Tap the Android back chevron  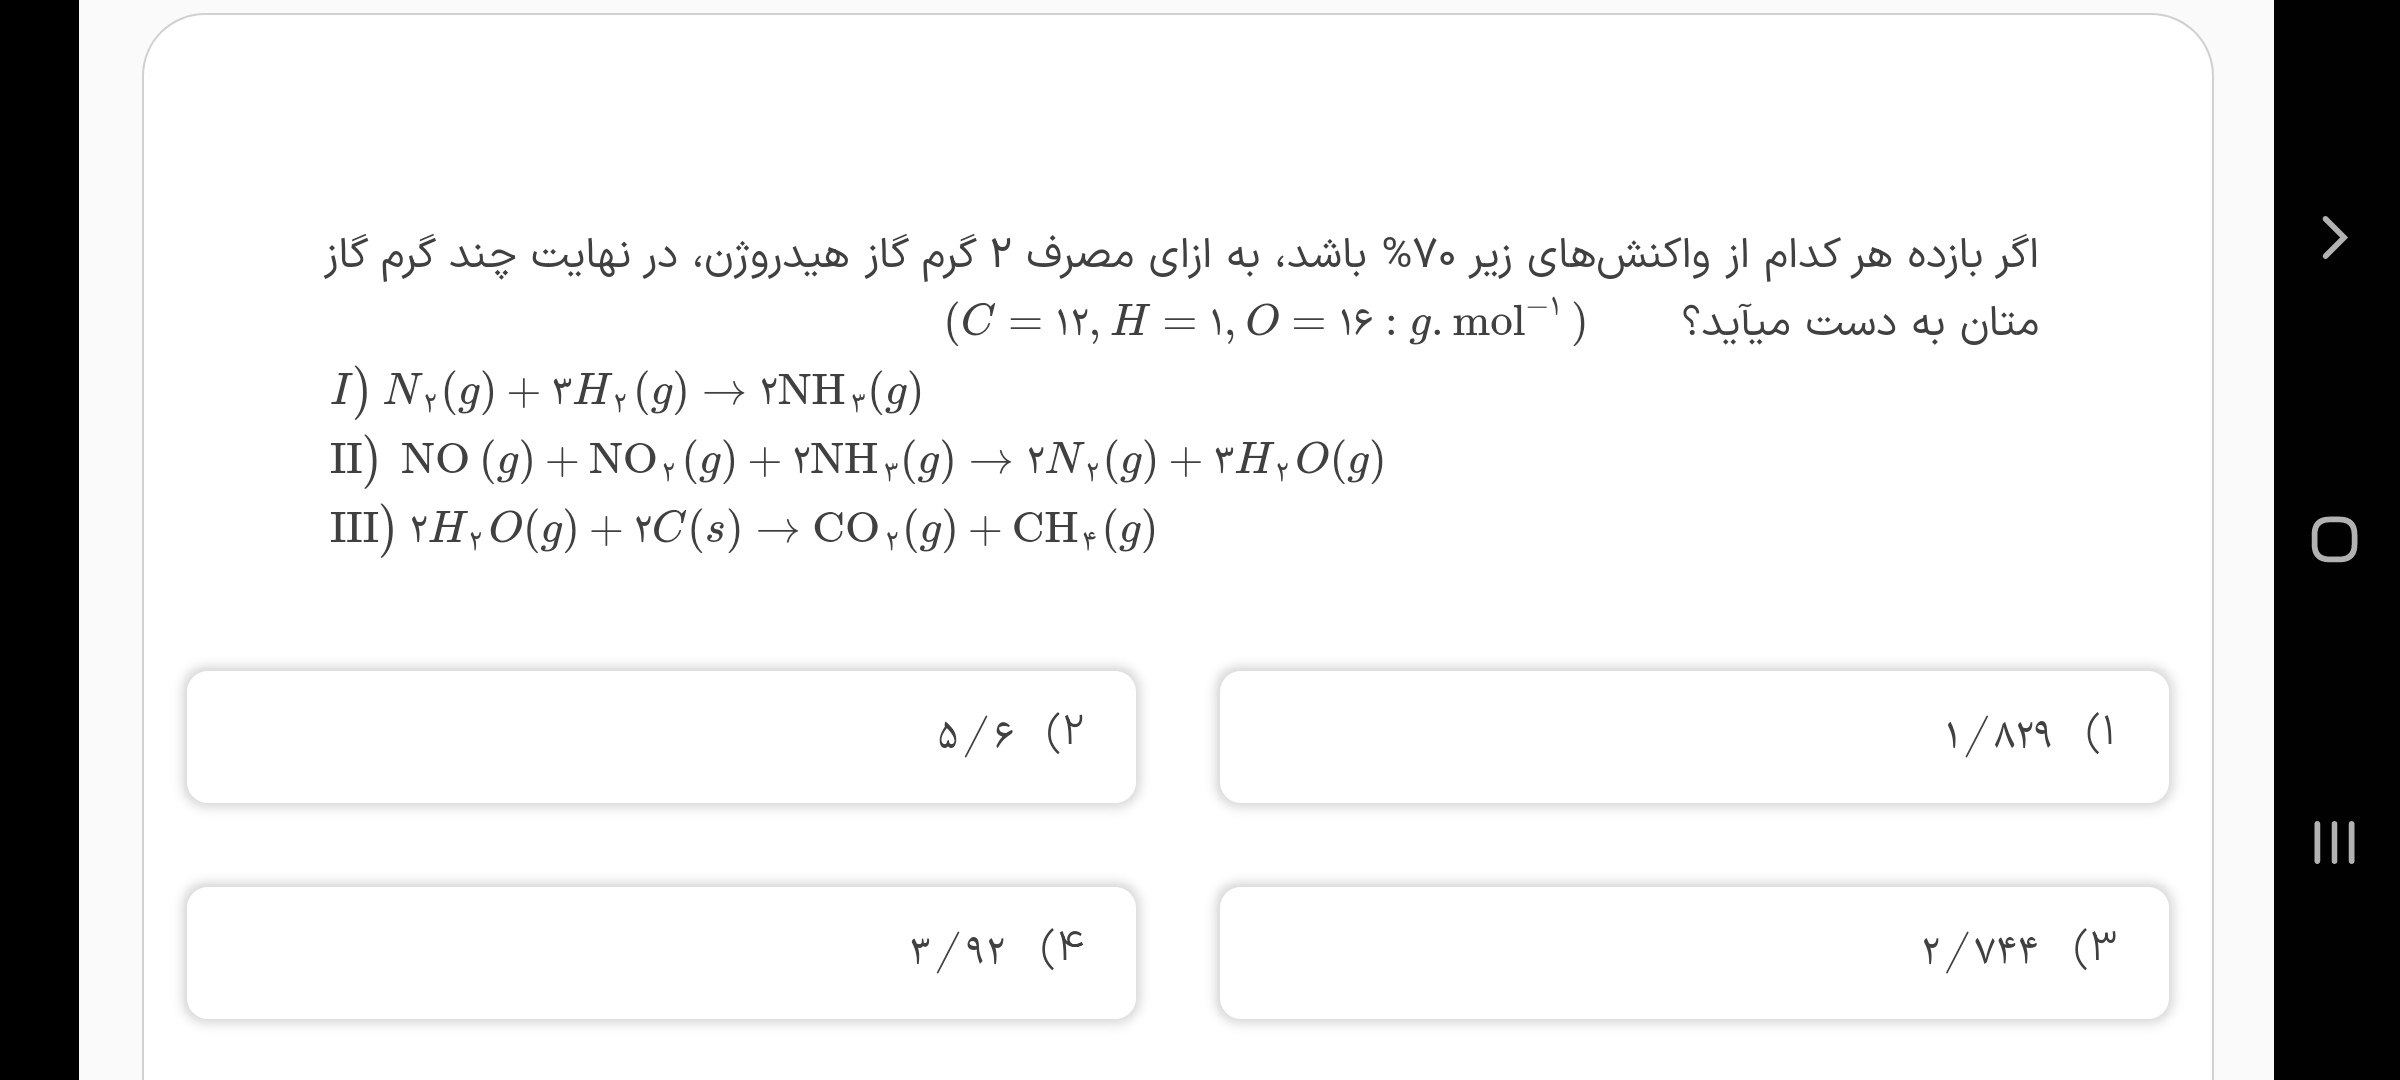[2334, 238]
